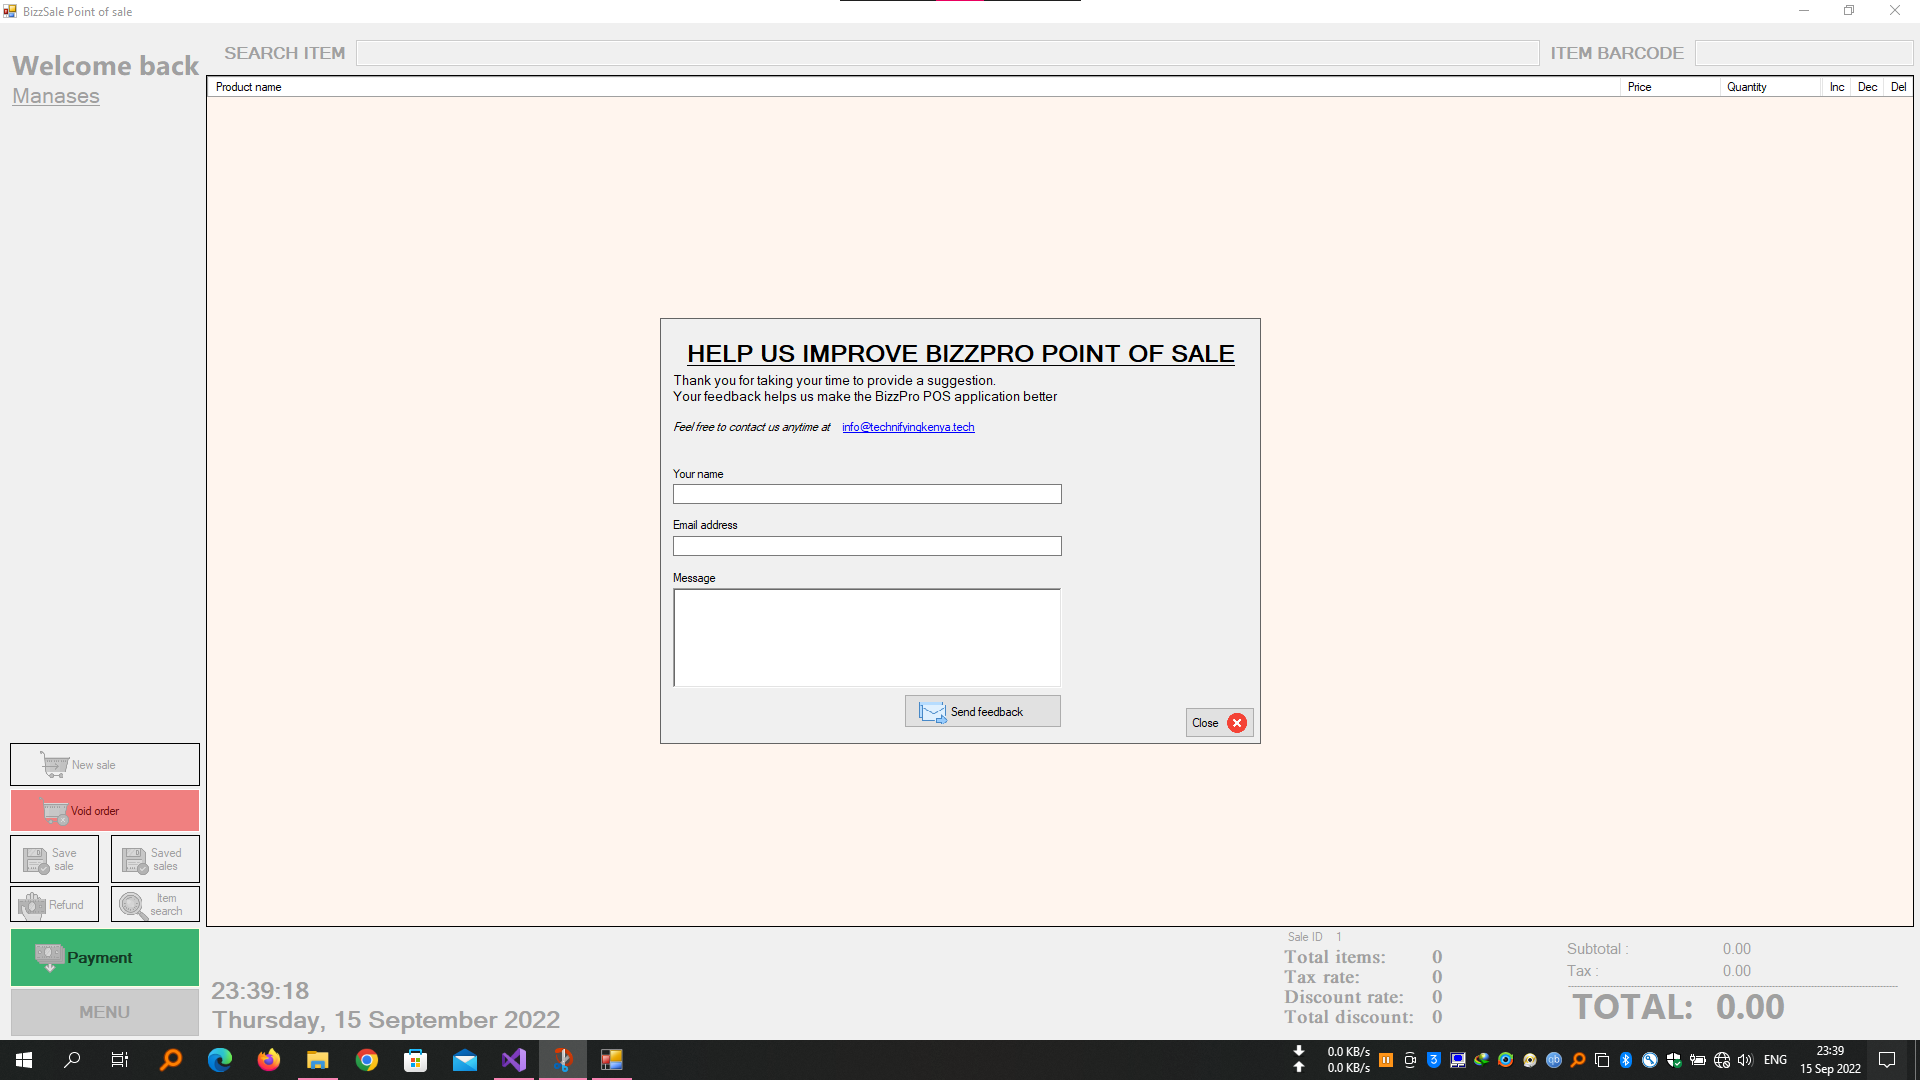Click the Save sale diskette icon
The height and width of the screenshot is (1080, 1920).
coord(34,858)
